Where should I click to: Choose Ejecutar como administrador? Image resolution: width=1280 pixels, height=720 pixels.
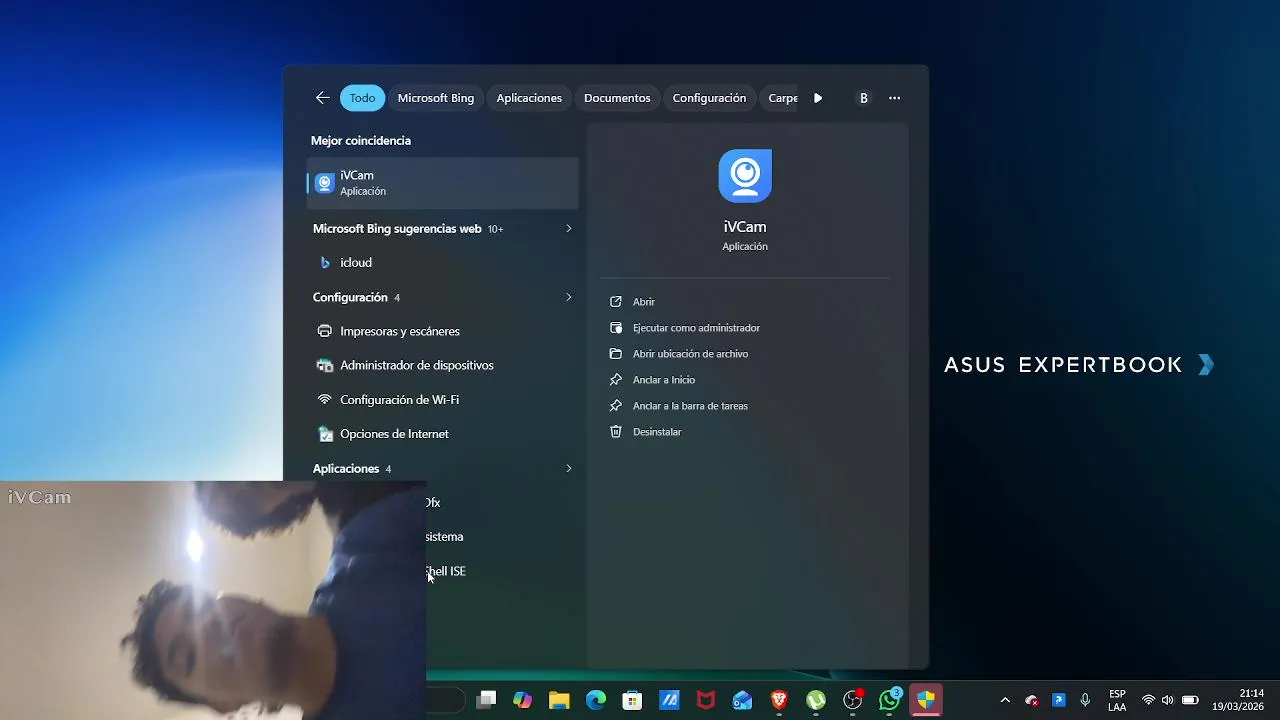(x=696, y=328)
